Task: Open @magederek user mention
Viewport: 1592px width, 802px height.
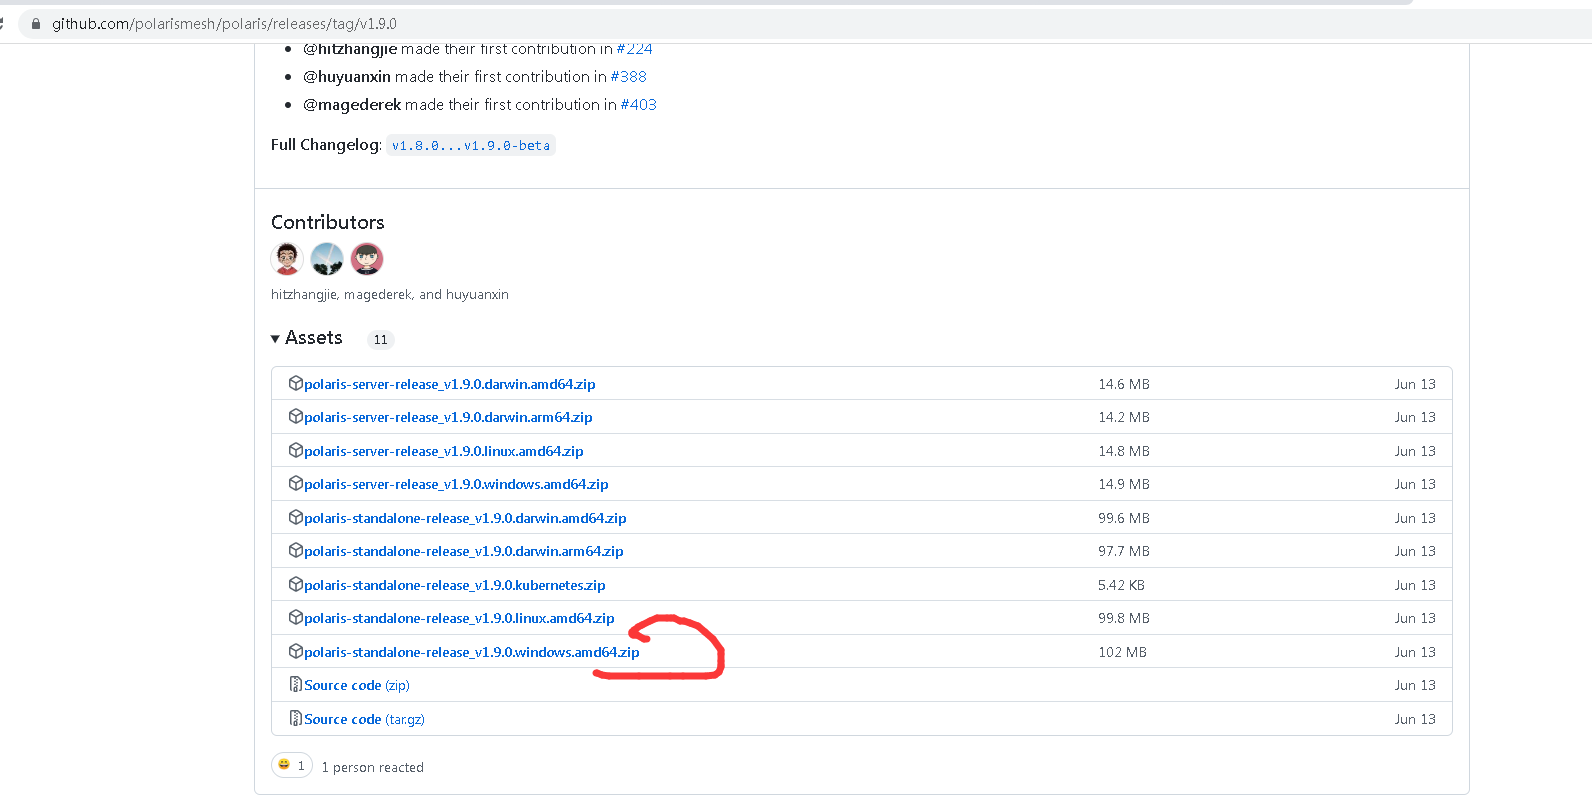Action: [x=352, y=104]
